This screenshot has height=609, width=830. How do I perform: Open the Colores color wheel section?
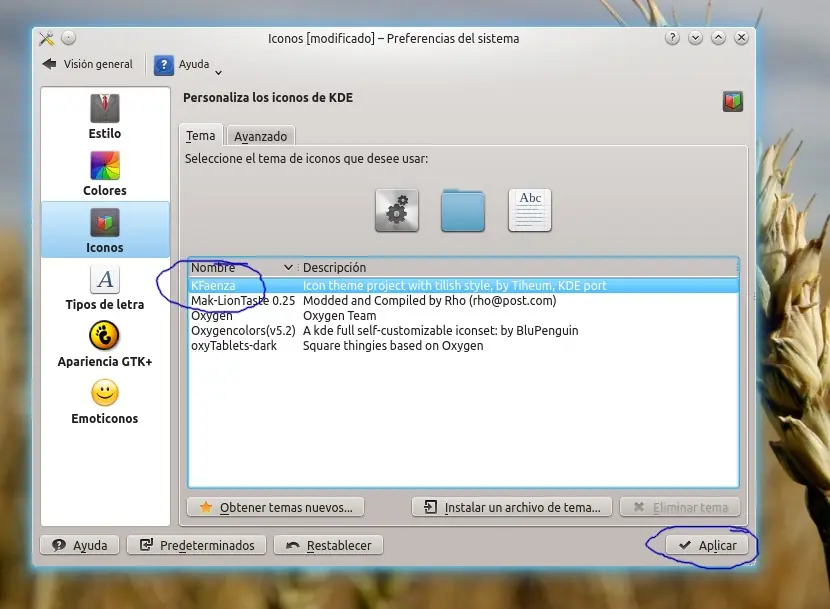(105, 174)
